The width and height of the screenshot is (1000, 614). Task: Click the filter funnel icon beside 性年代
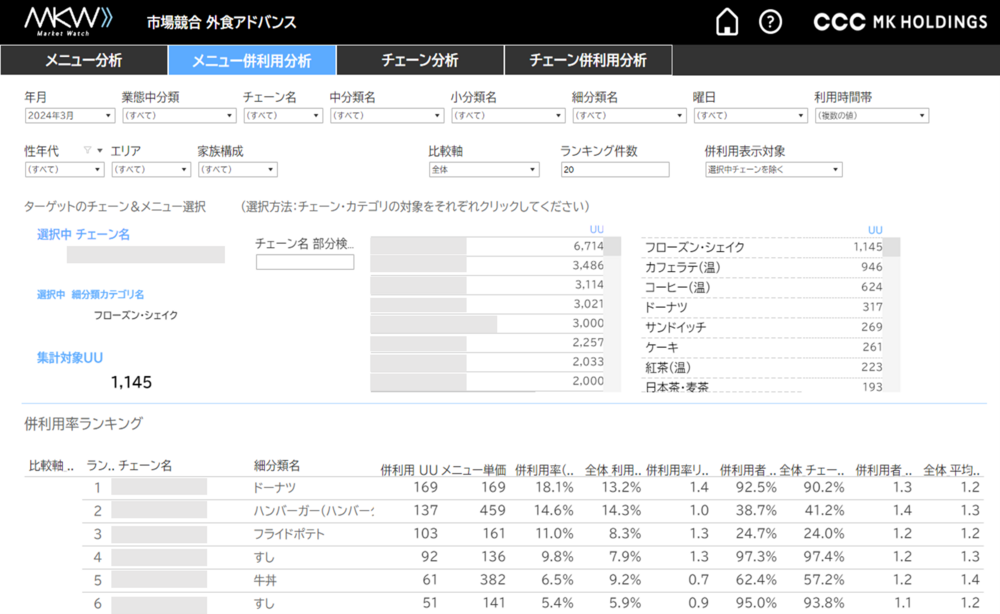[87, 151]
